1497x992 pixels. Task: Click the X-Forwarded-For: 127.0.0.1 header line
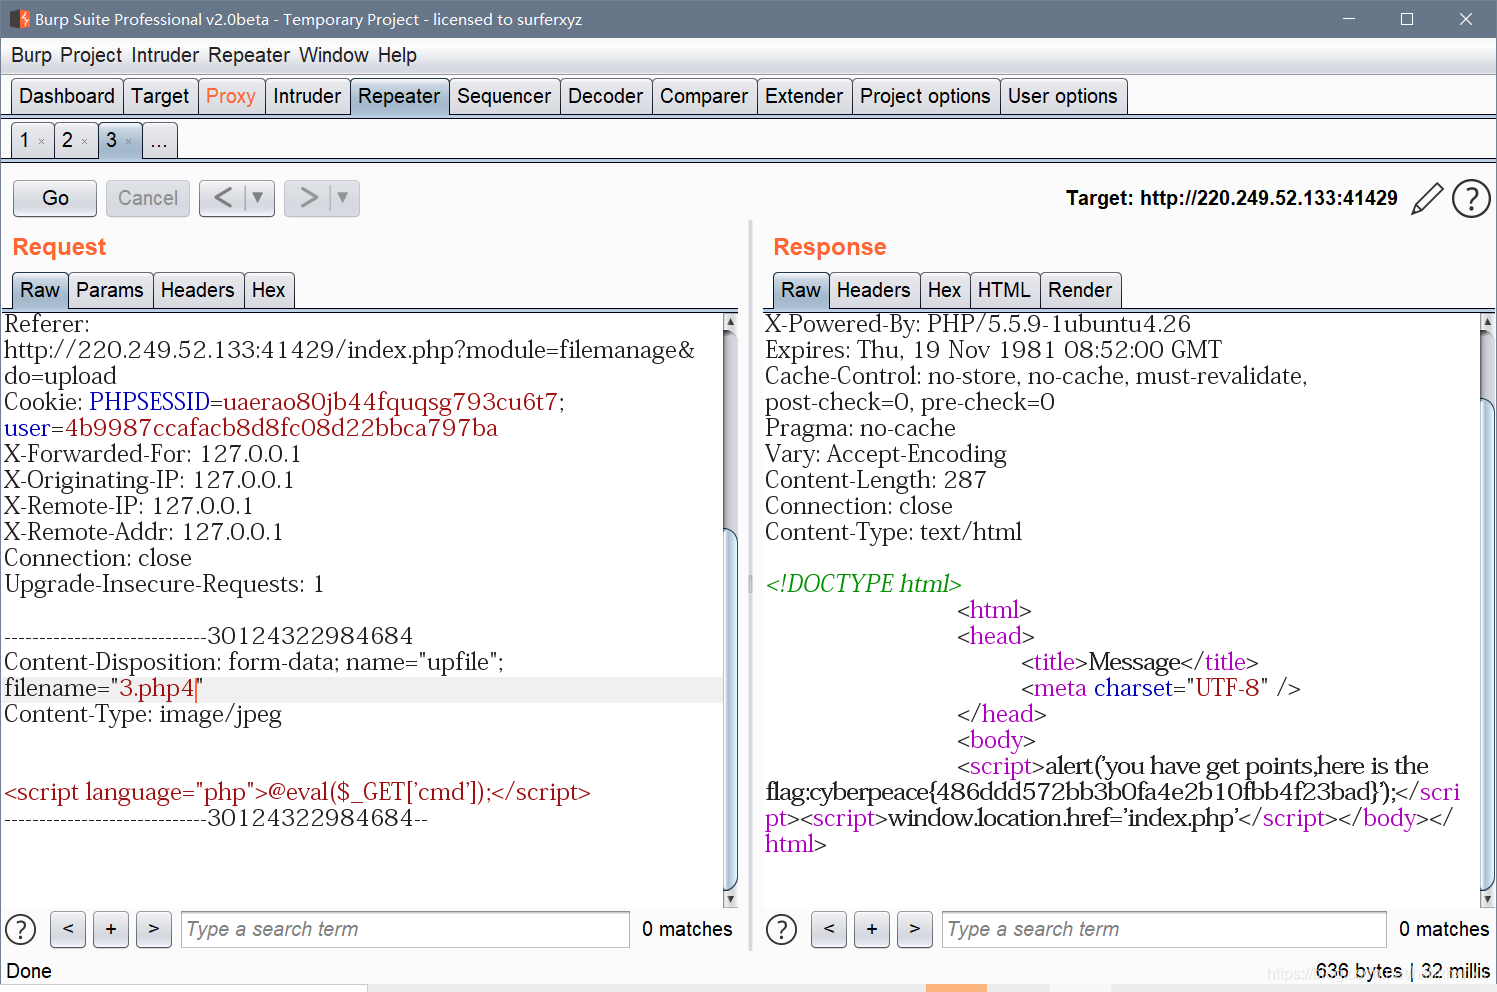pyautogui.click(x=153, y=454)
